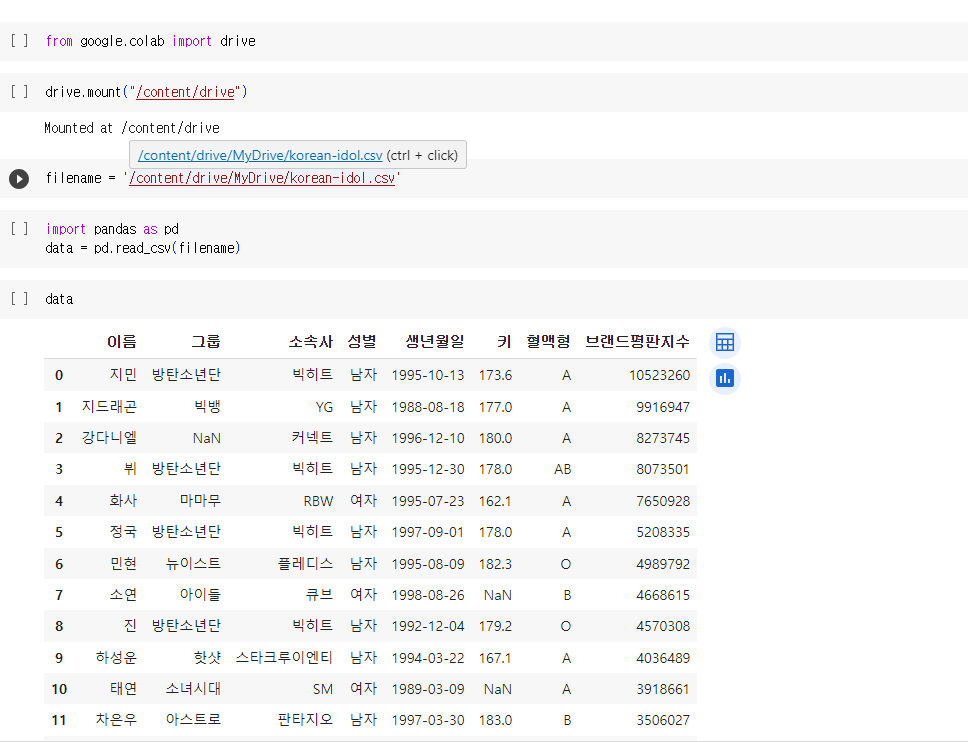Click RBW agency cell
968x742 pixels.
pyautogui.click(x=318, y=501)
